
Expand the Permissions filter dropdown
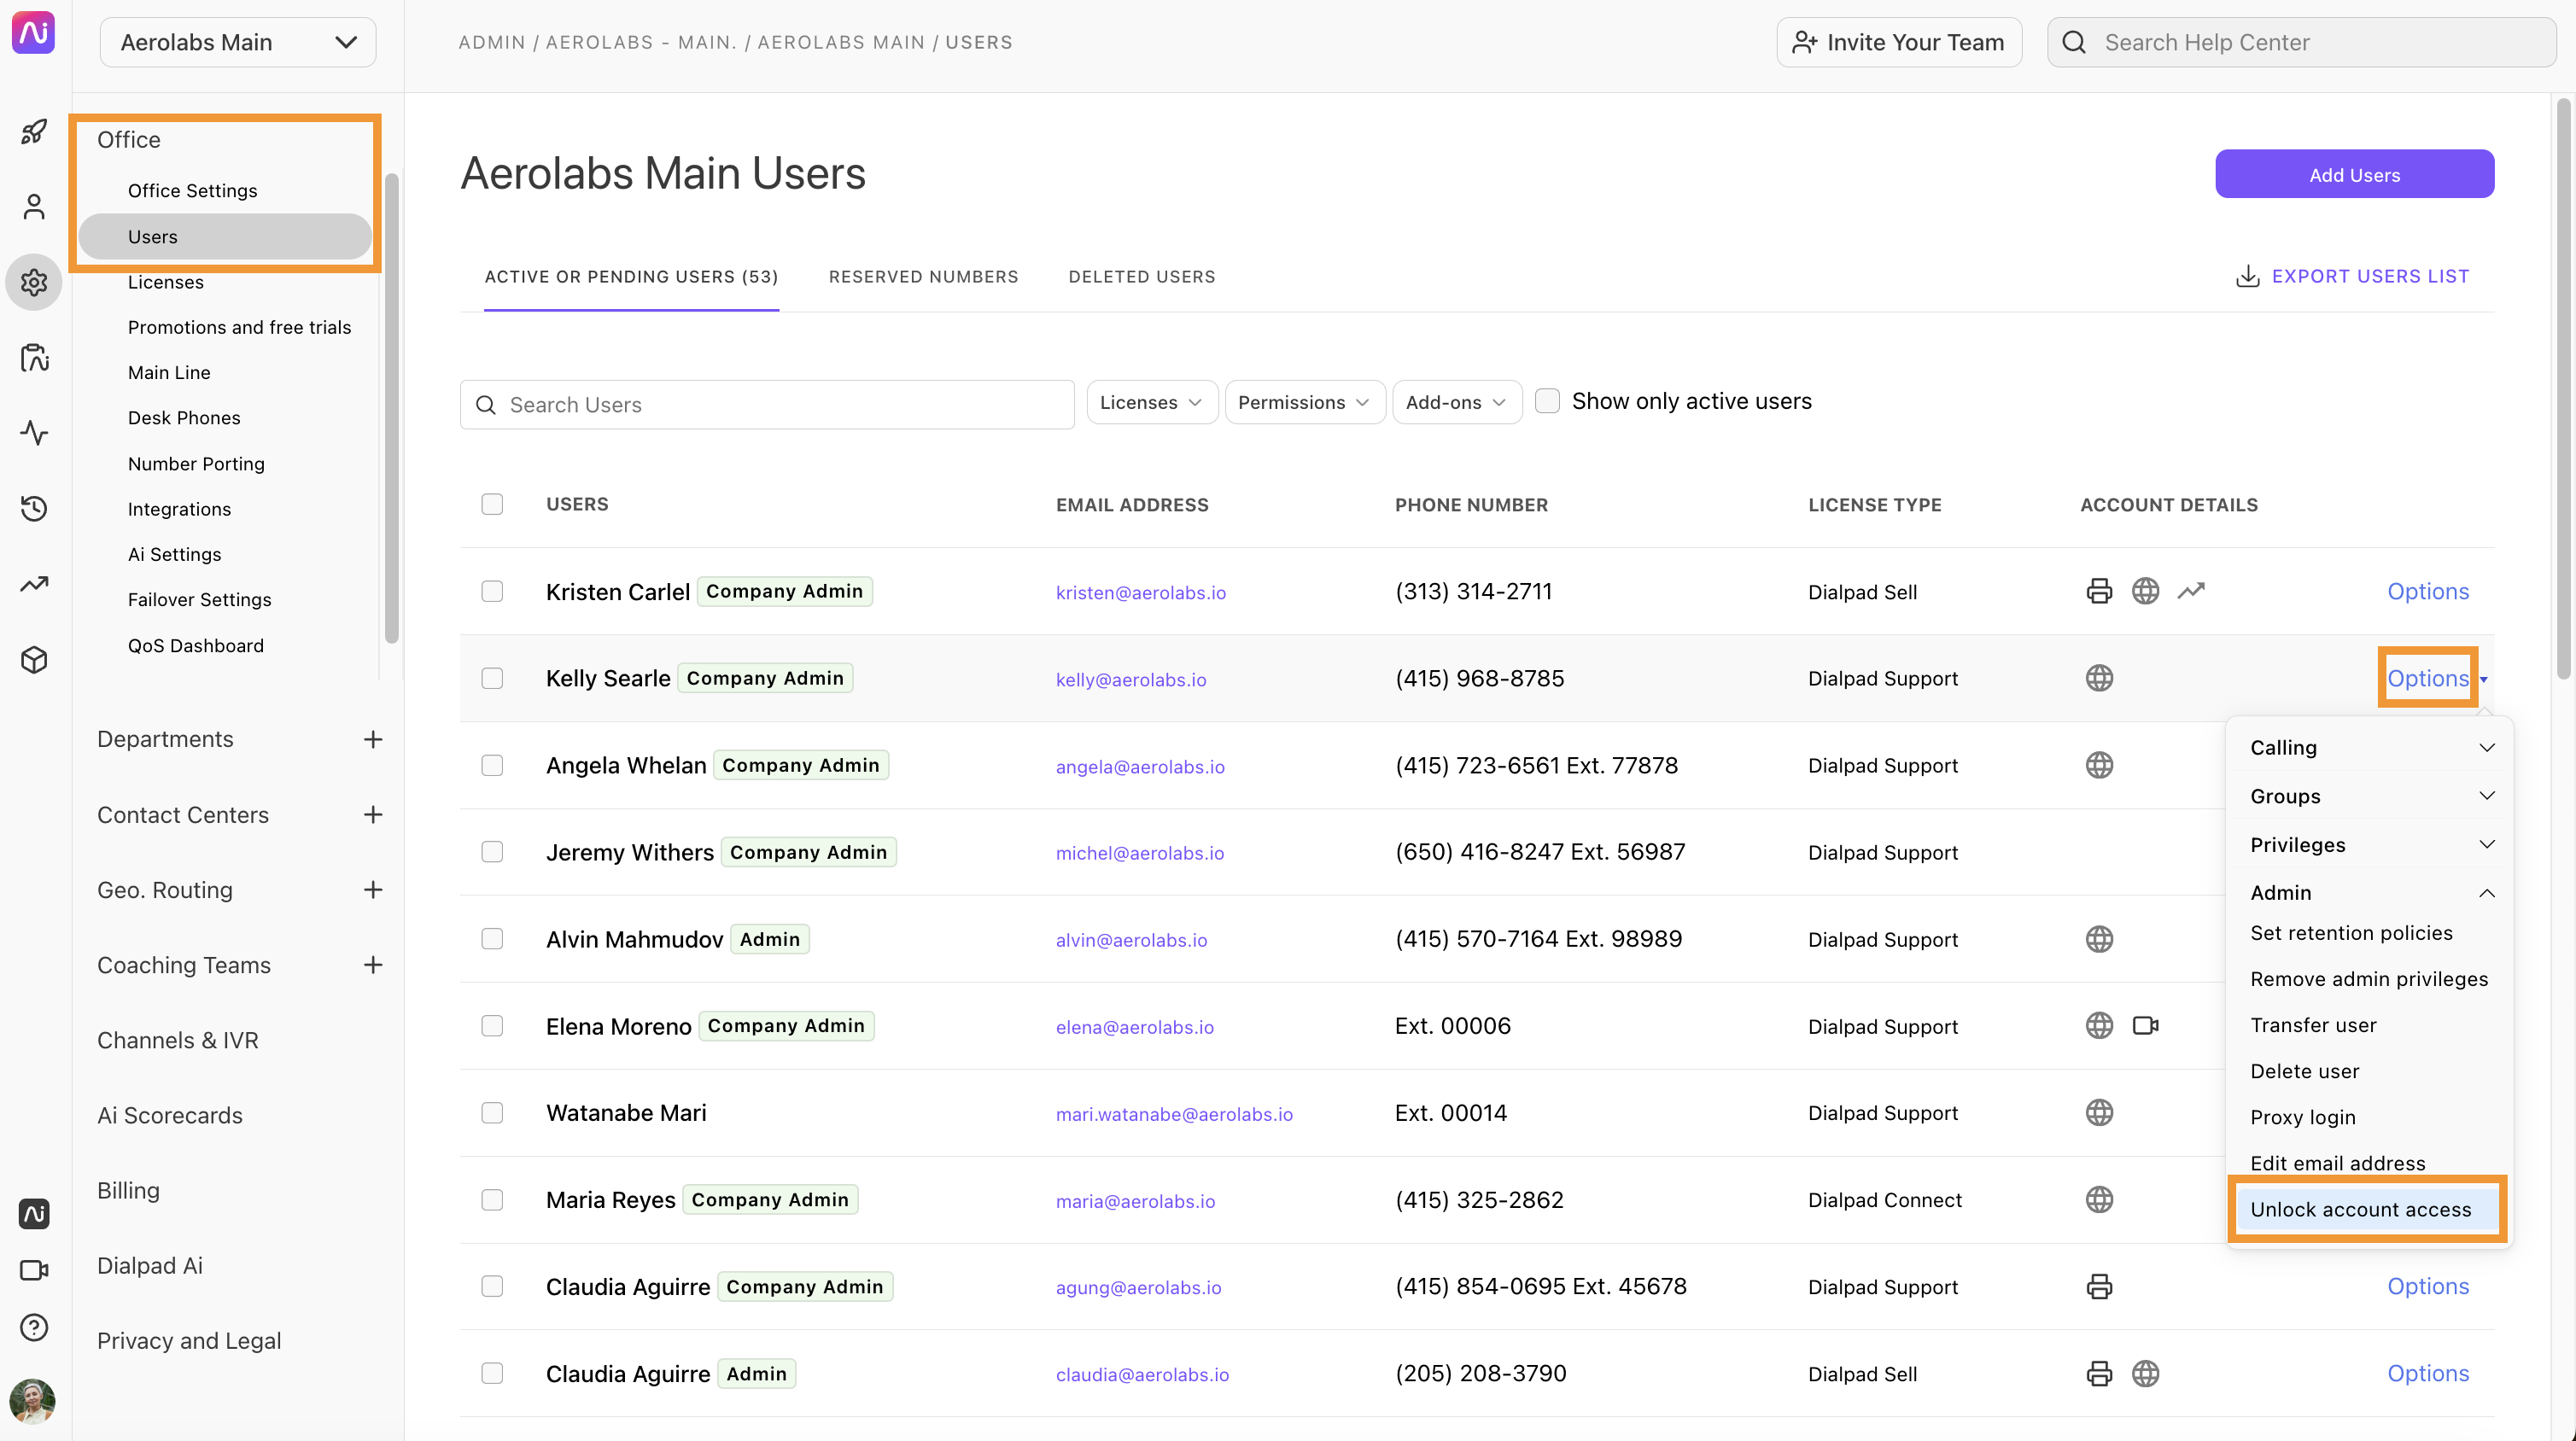click(x=1300, y=401)
